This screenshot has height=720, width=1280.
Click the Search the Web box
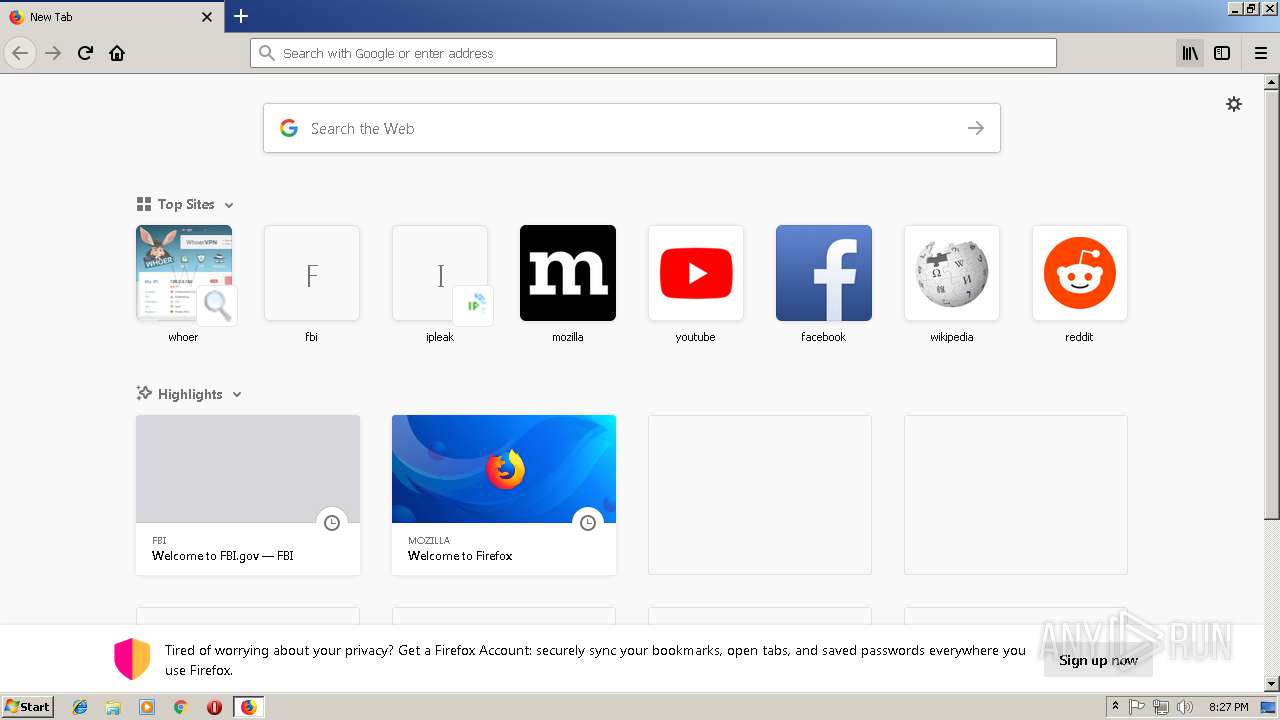632,128
